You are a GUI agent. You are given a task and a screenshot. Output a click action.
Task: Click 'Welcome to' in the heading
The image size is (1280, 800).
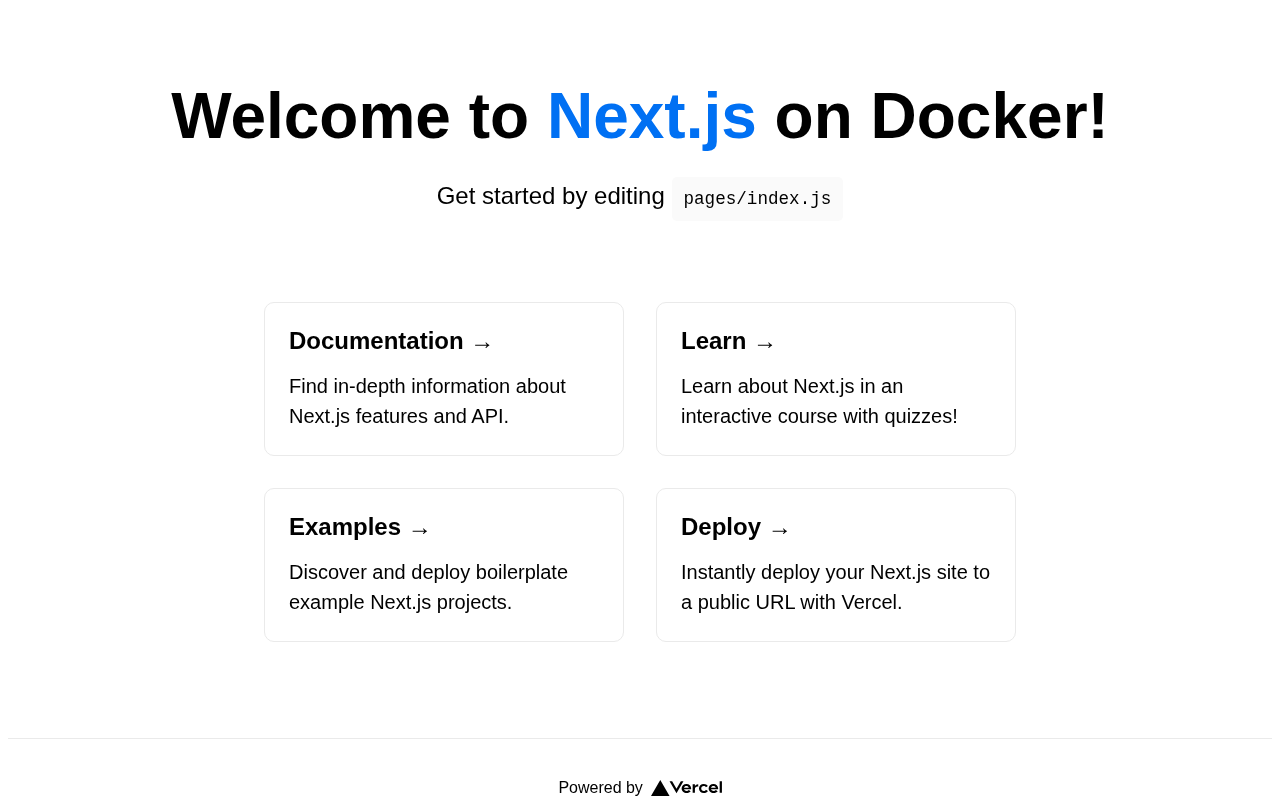click(350, 116)
